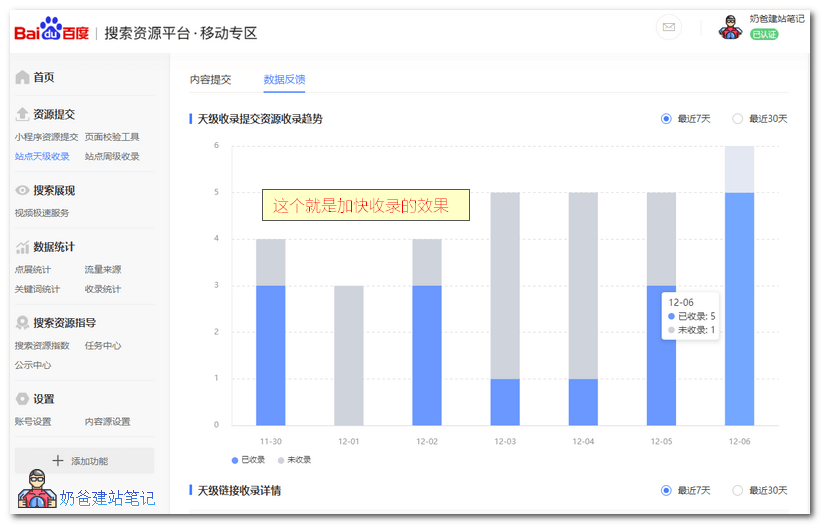Select 最近7天 for the trend chart
The height and width of the screenshot is (525, 821).
(666, 119)
